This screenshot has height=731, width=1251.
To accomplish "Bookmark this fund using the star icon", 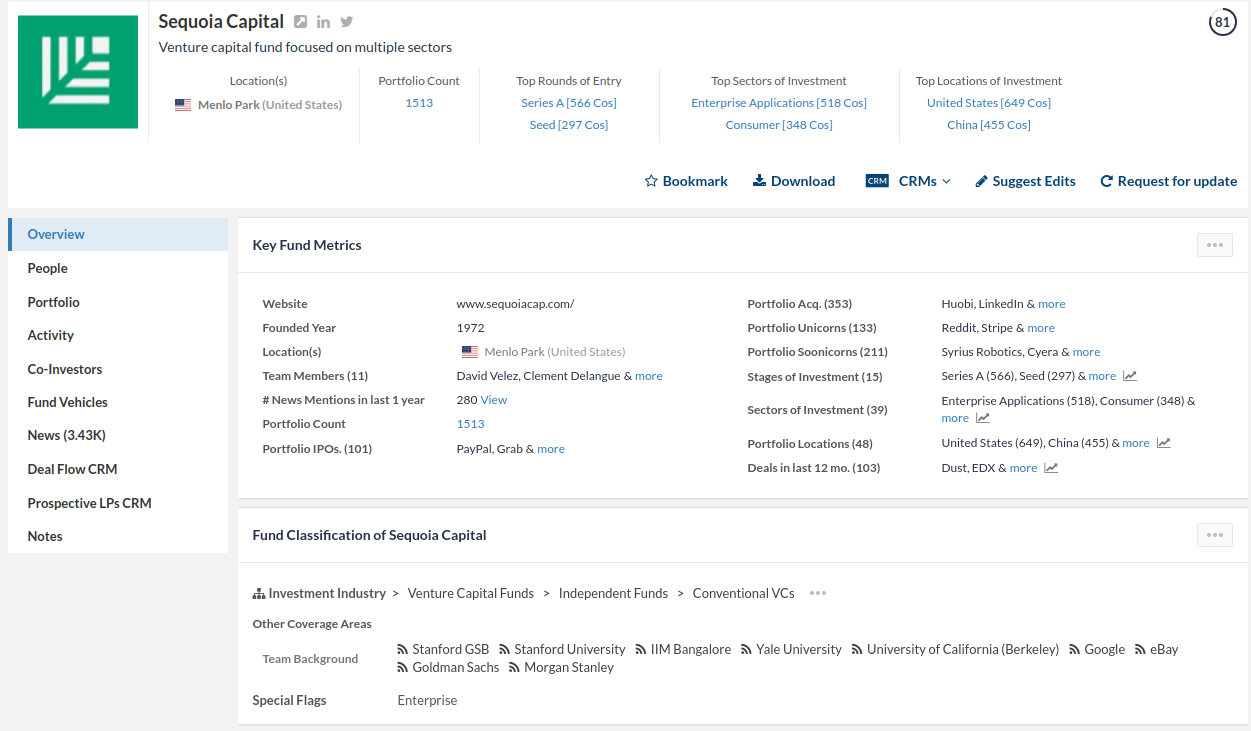I will (x=651, y=181).
